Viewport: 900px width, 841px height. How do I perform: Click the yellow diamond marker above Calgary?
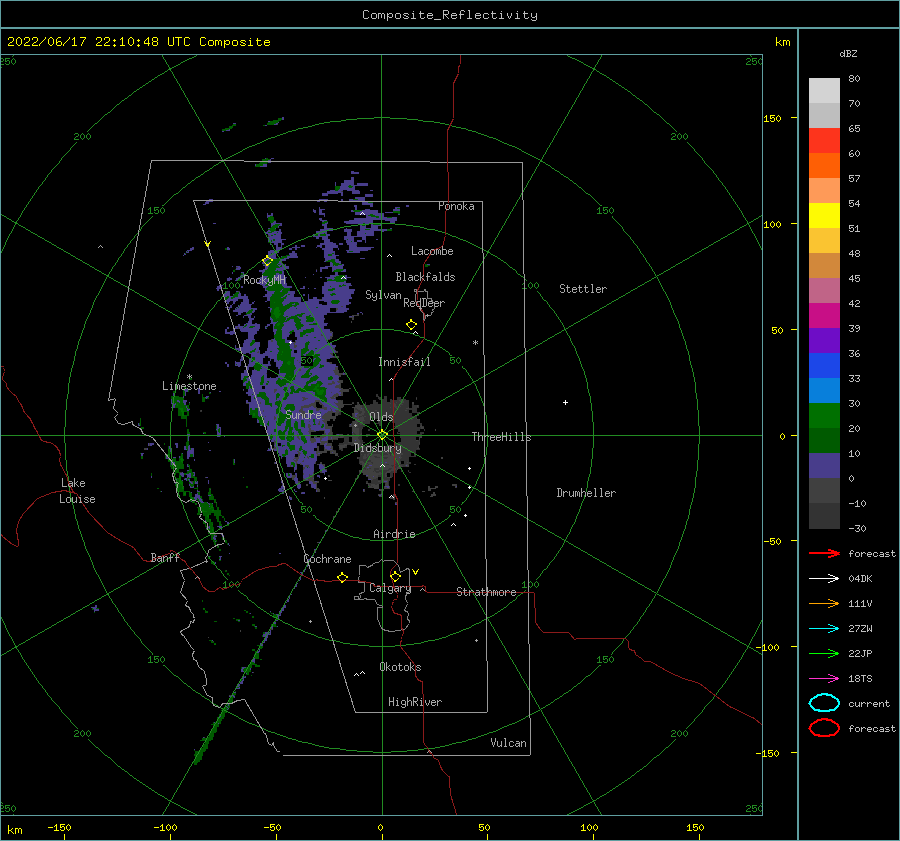[x=395, y=576]
